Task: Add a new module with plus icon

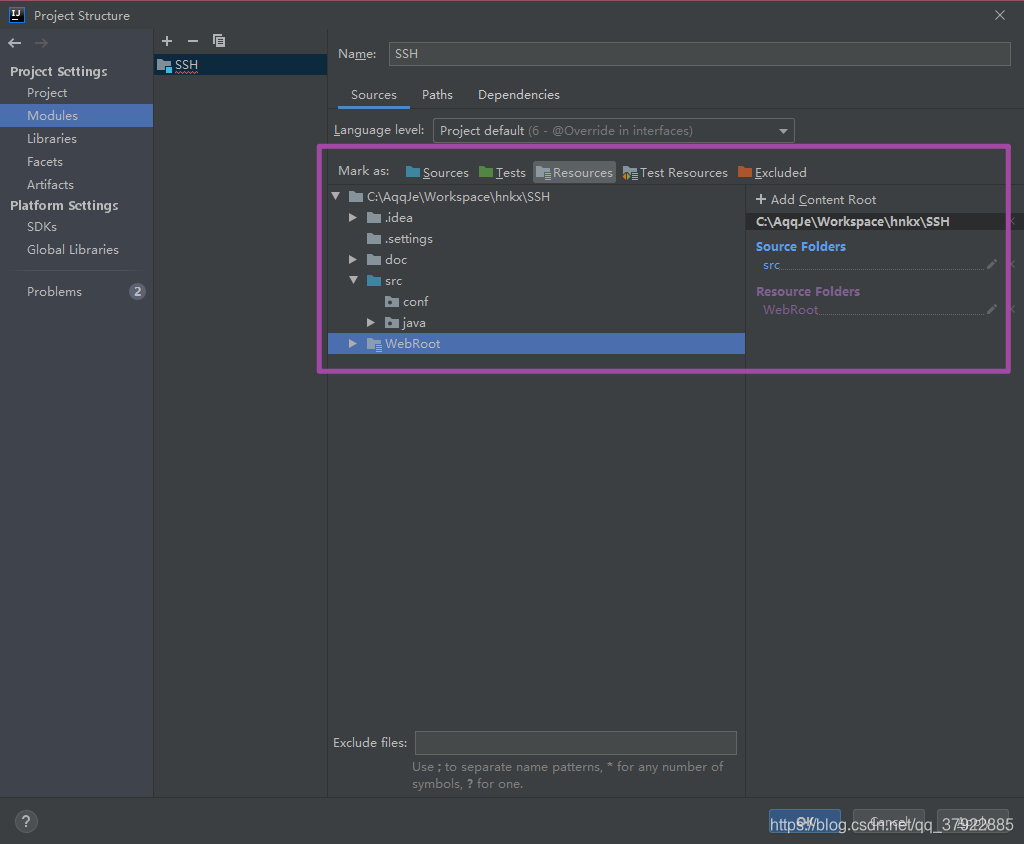Action: (167, 41)
